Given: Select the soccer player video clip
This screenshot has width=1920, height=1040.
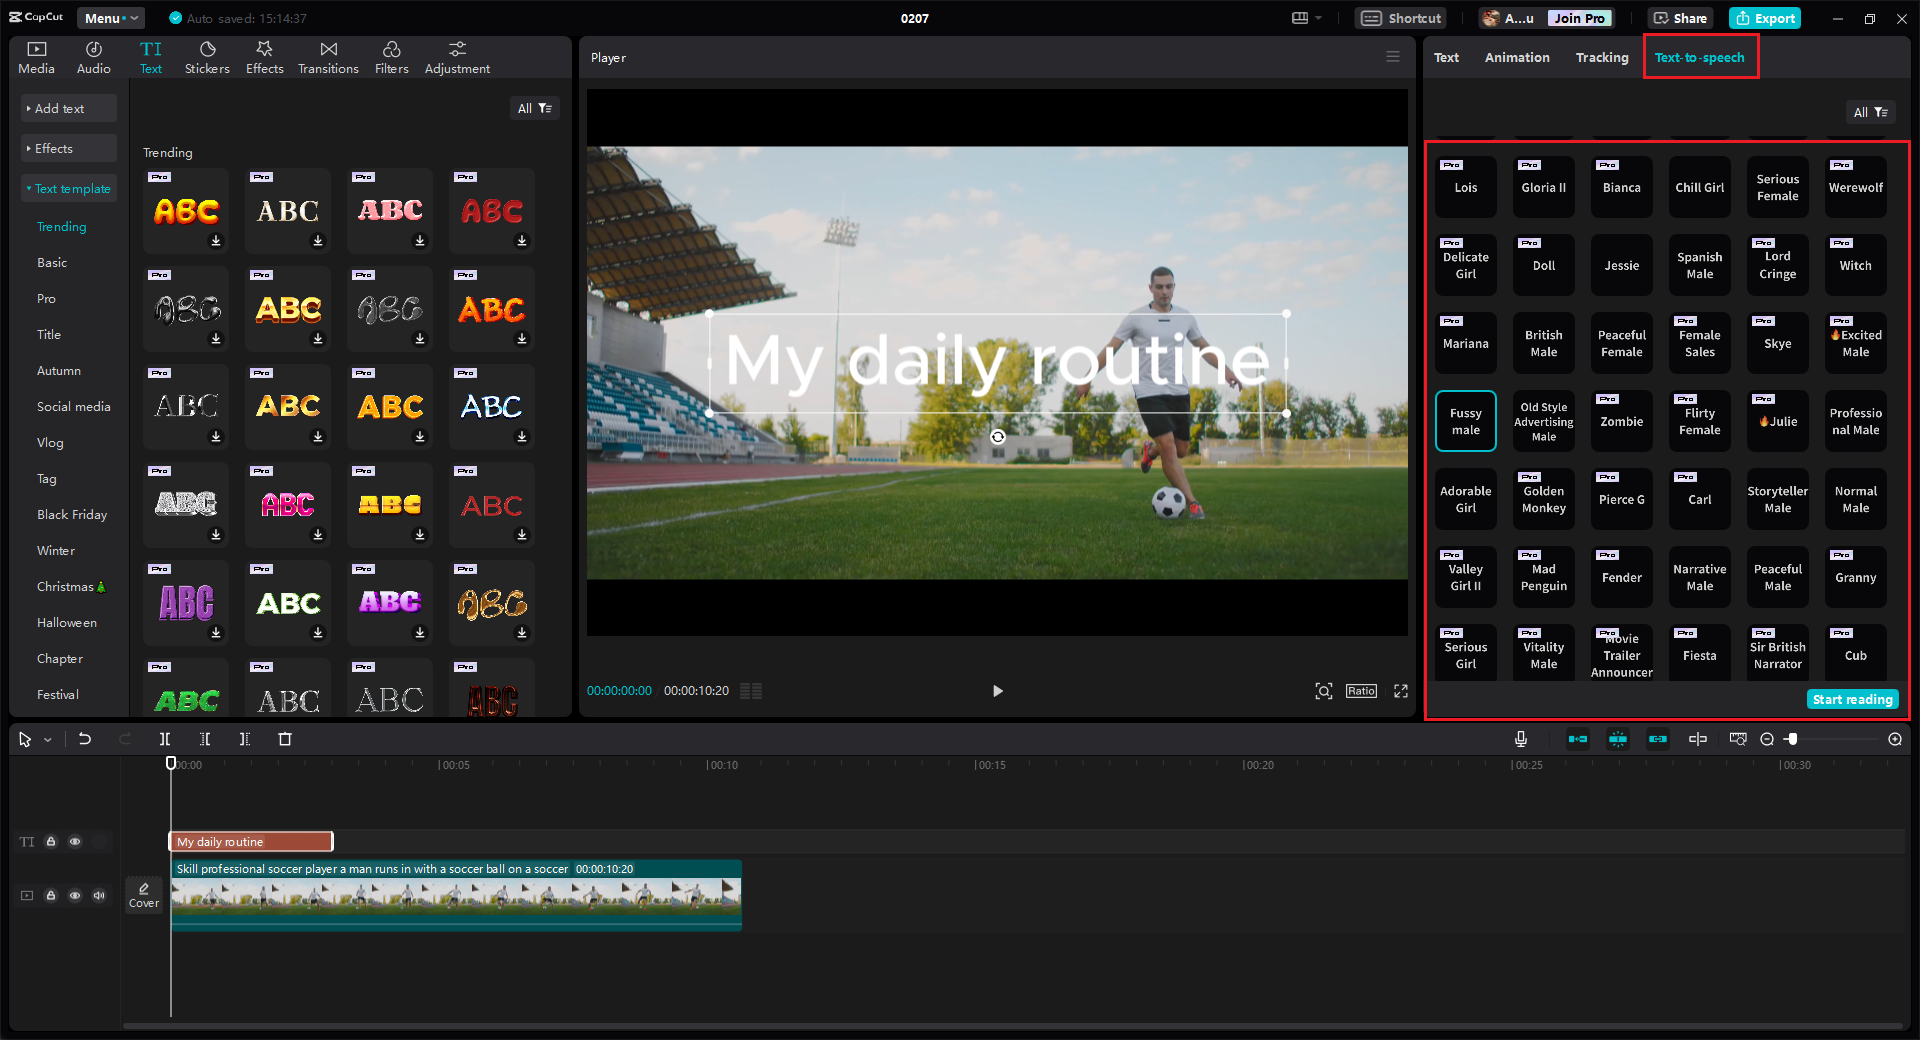Looking at the screenshot, I should [456, 895].
